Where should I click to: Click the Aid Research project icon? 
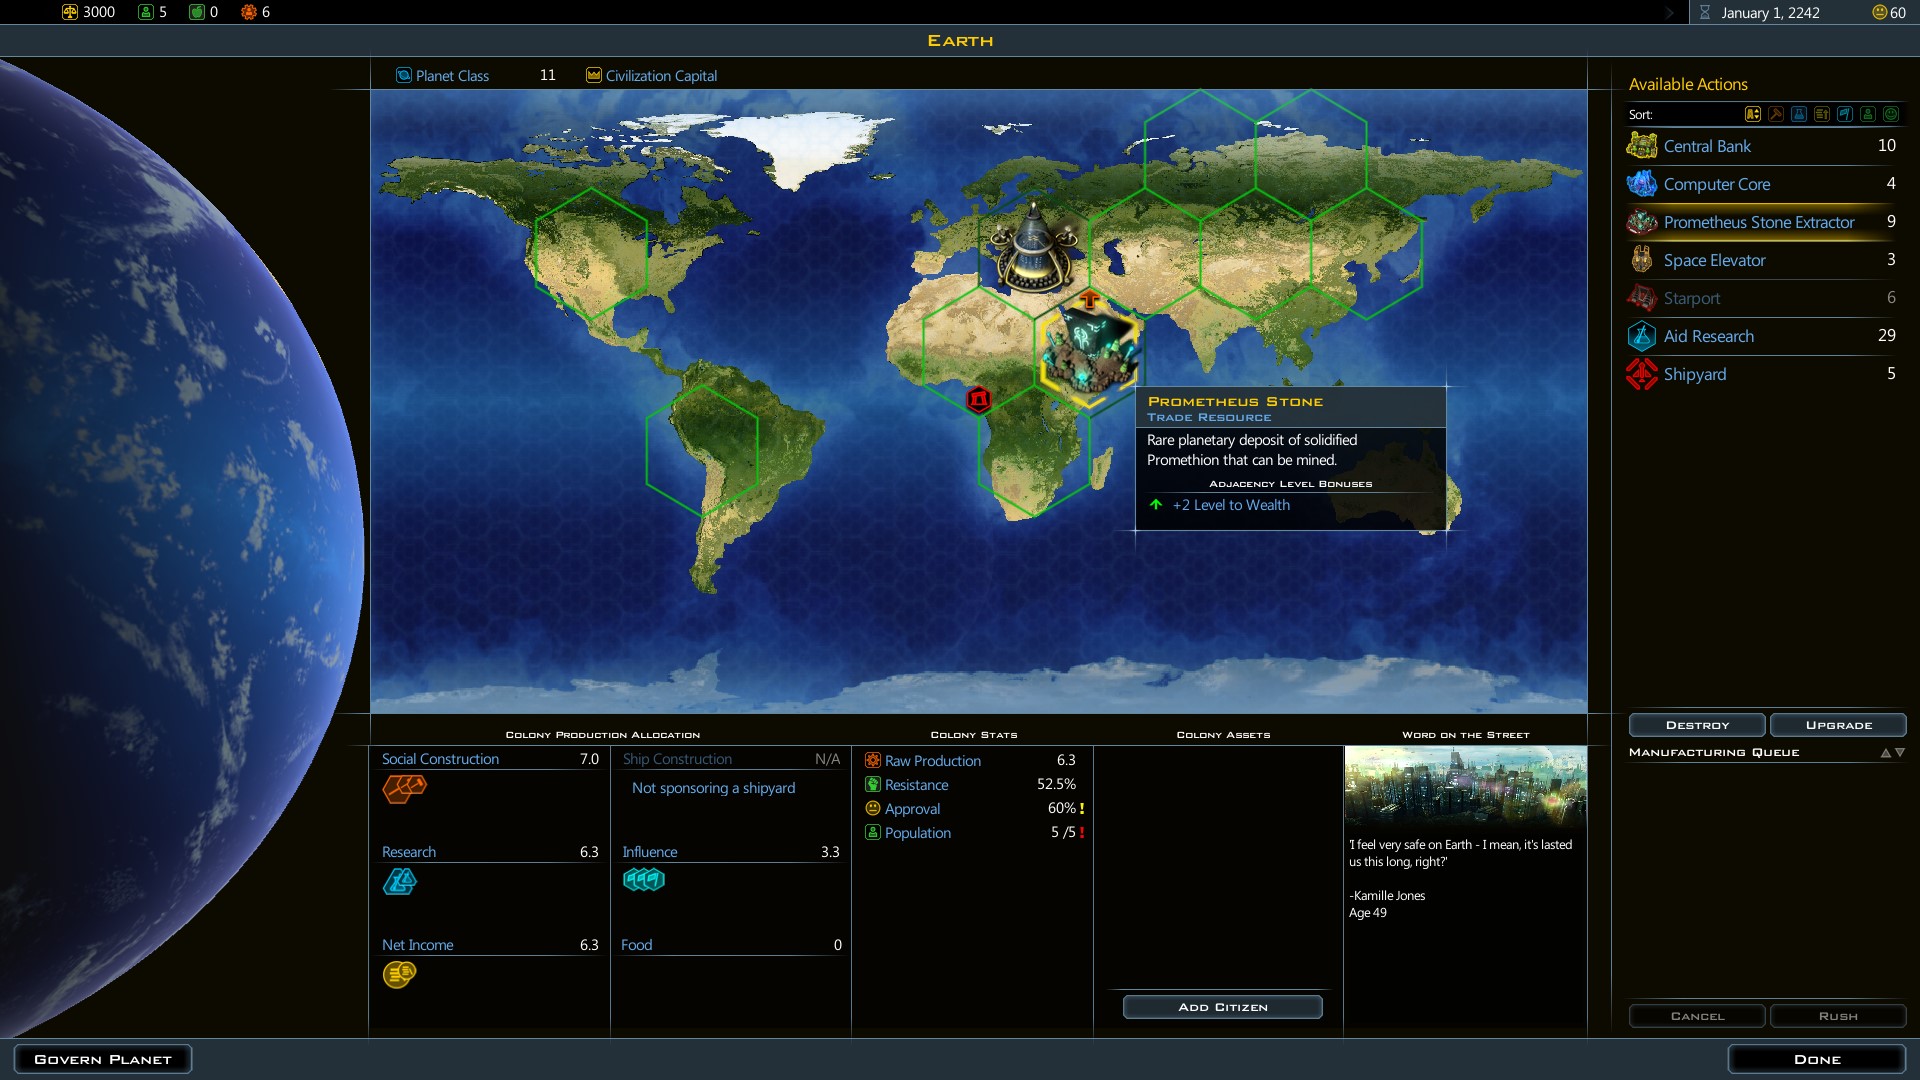pyautogui.click(x=1641, y=336)
